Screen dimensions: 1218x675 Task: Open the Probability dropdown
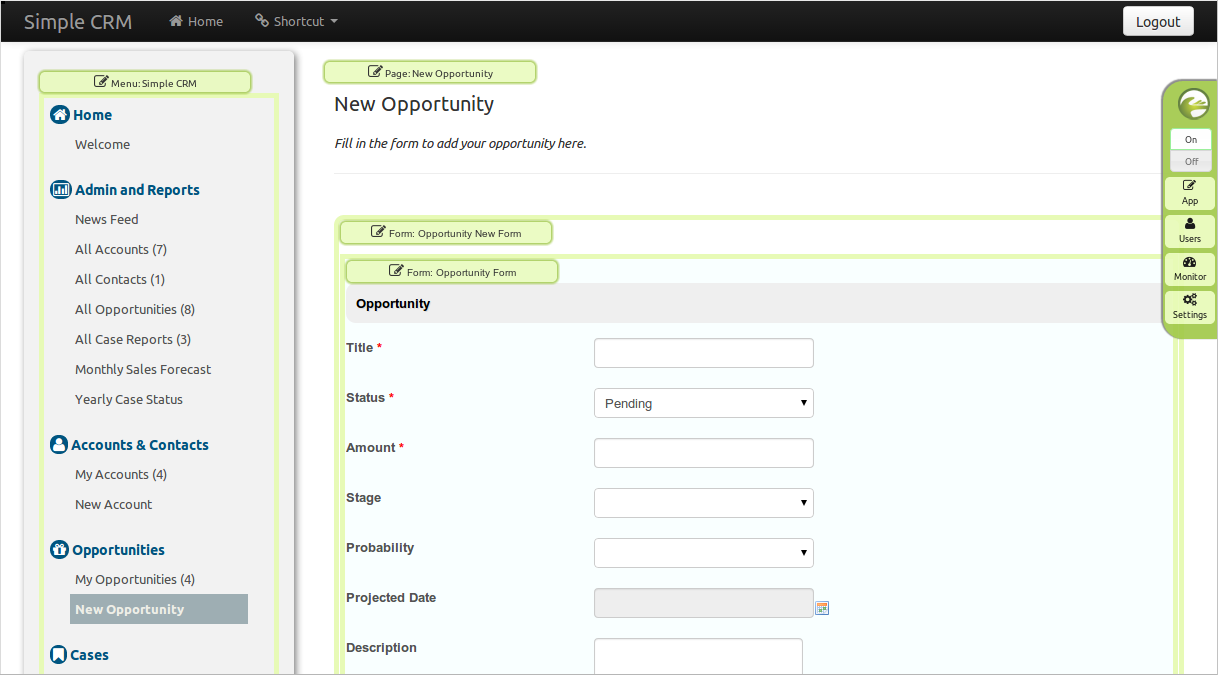704,553
